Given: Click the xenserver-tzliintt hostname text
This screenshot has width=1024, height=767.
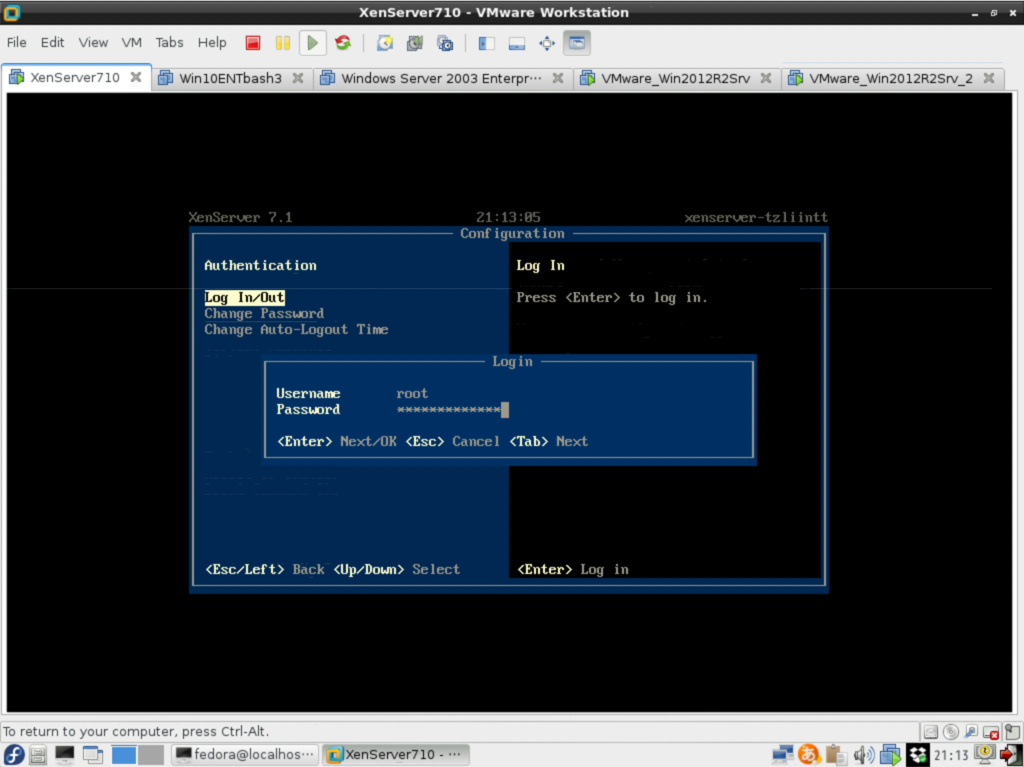Looking at the screenshot, I should 756,218.
